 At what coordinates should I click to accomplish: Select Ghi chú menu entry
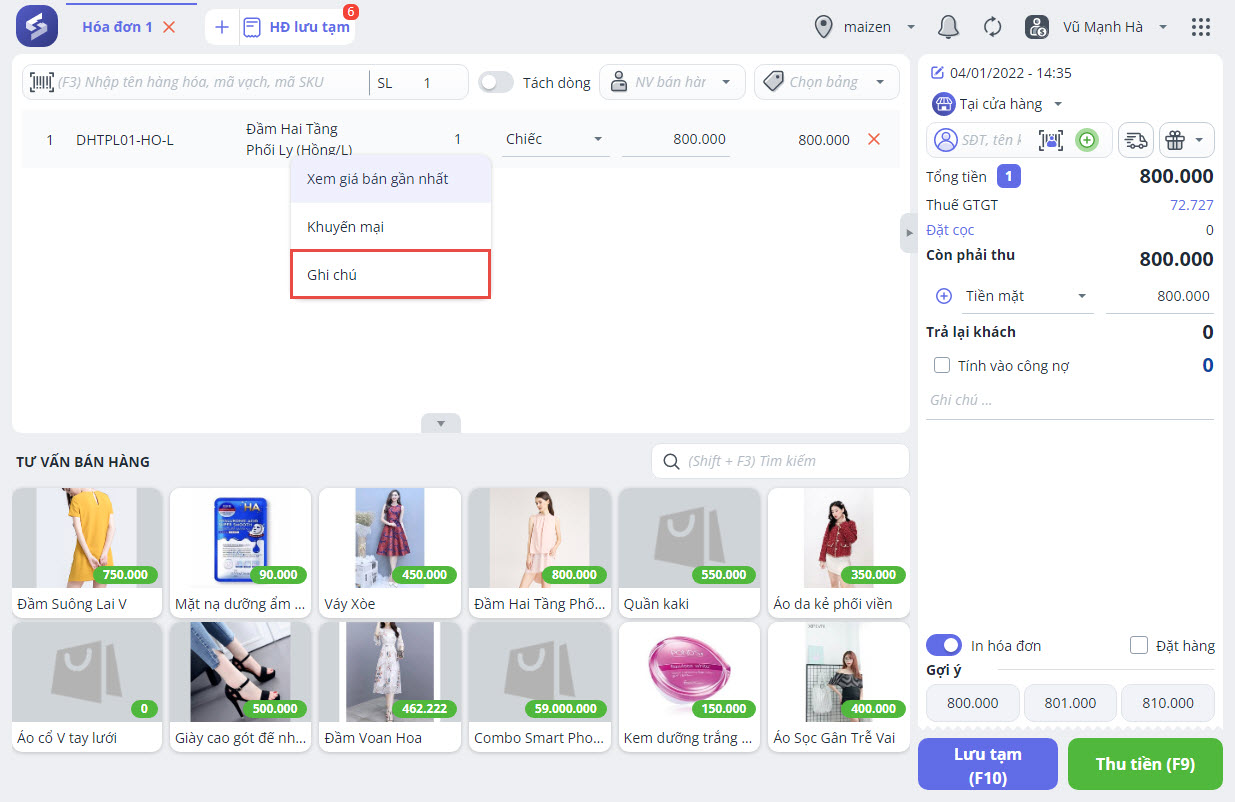click(x=391, y=274)
